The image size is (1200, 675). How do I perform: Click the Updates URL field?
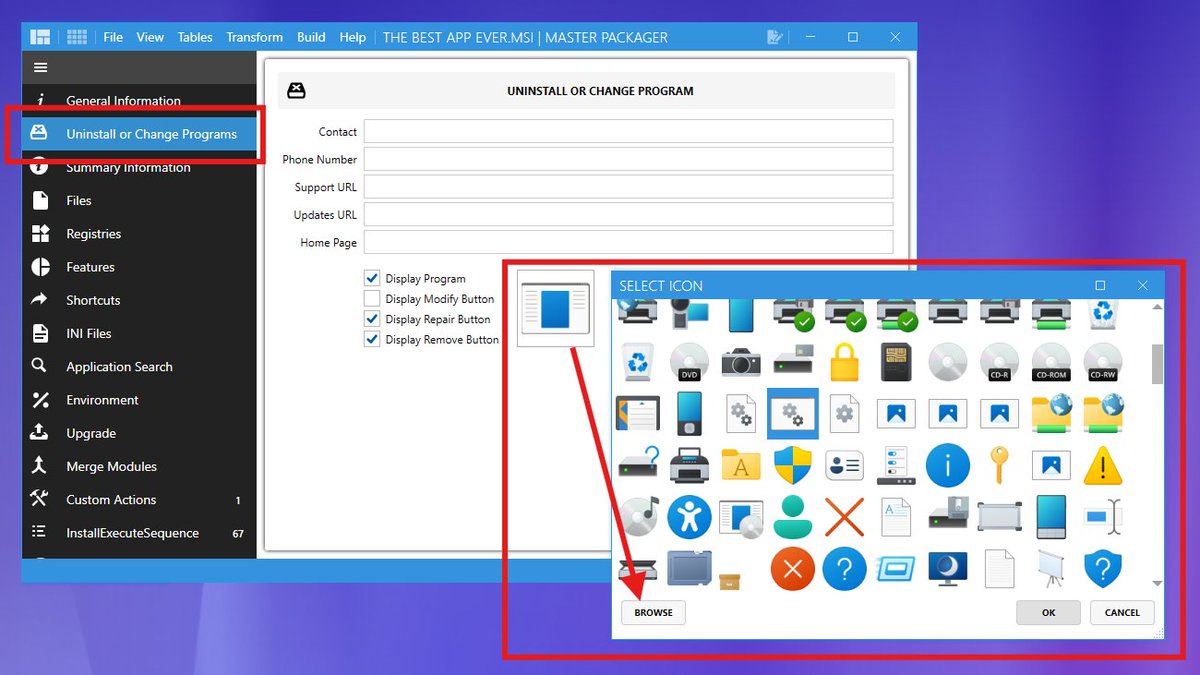[628, 214]
